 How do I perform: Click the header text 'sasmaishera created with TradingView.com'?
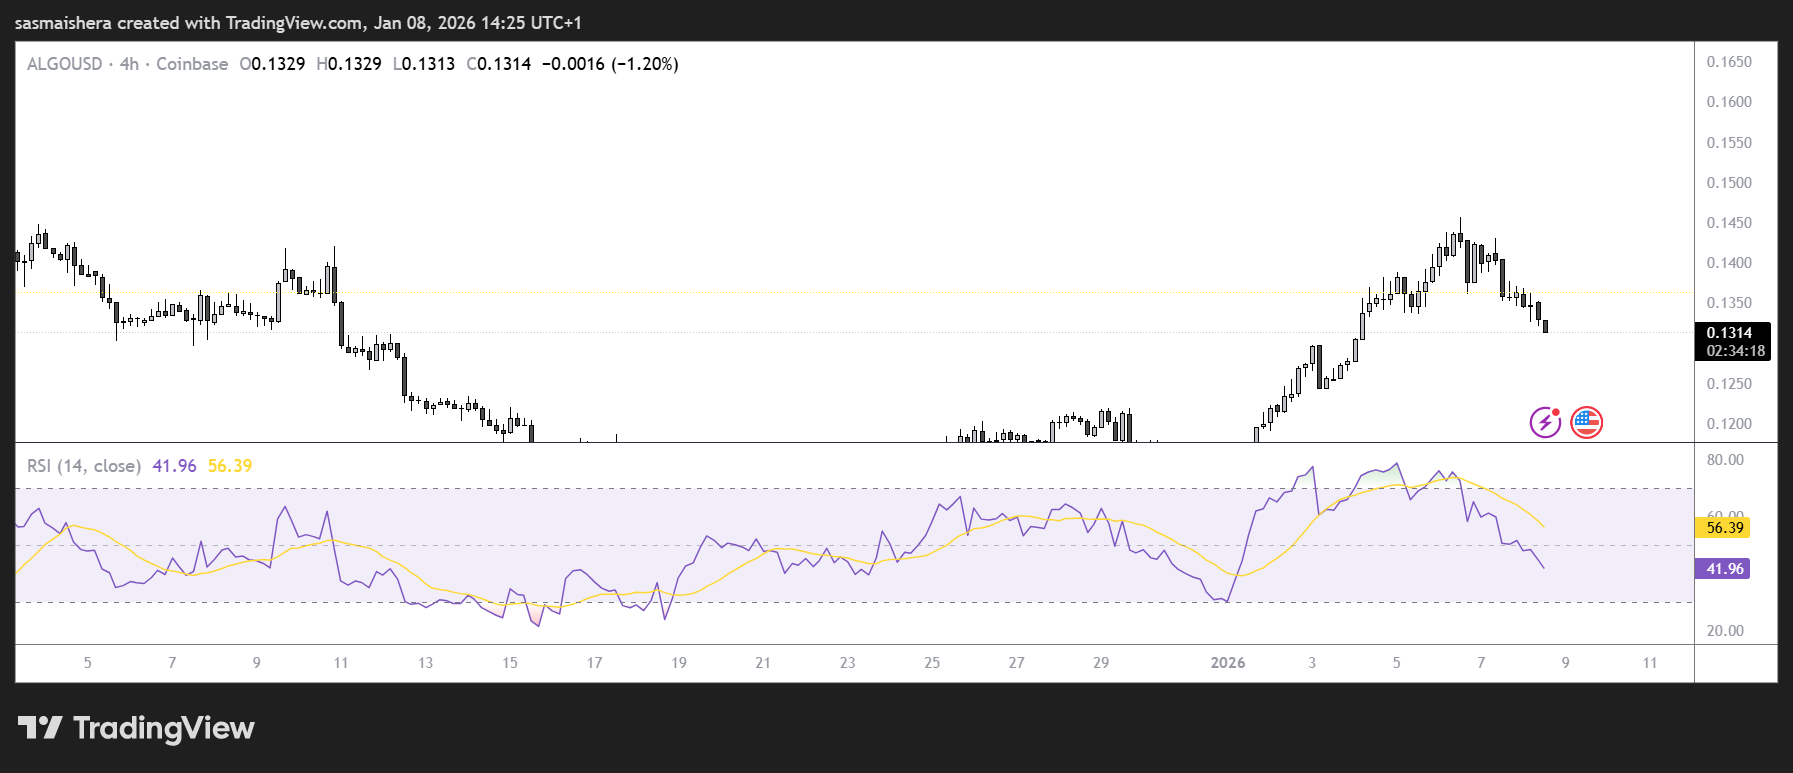(x=189, y=23)
